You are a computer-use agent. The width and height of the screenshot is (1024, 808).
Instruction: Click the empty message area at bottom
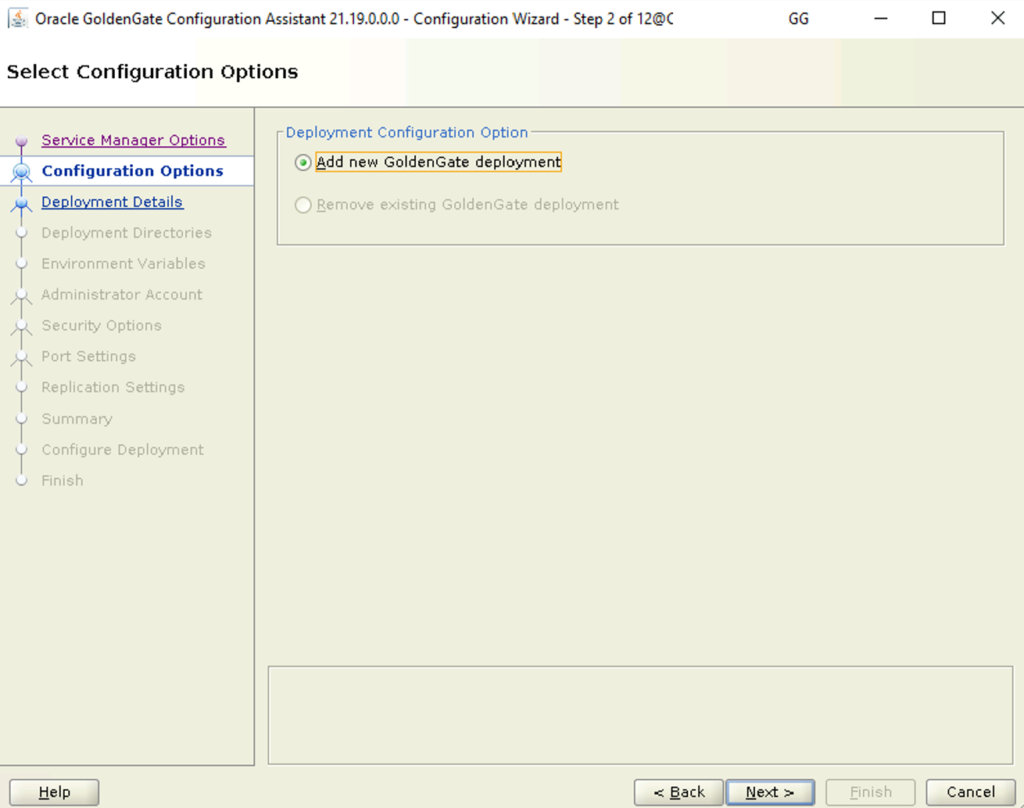pyautogui.click(x=640, y=715)
